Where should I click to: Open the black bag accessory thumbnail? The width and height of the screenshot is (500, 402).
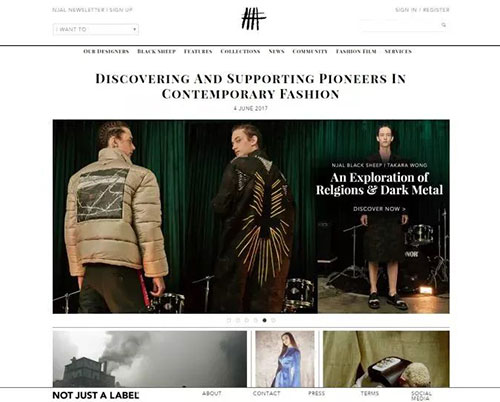(x=386, y=359)
